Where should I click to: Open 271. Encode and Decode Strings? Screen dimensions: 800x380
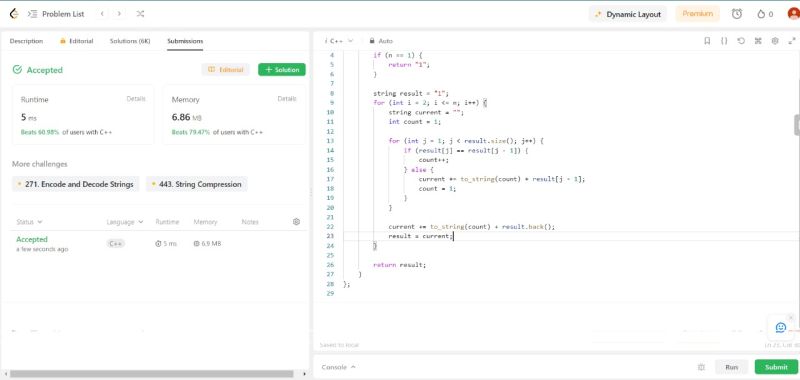(76, 184)
